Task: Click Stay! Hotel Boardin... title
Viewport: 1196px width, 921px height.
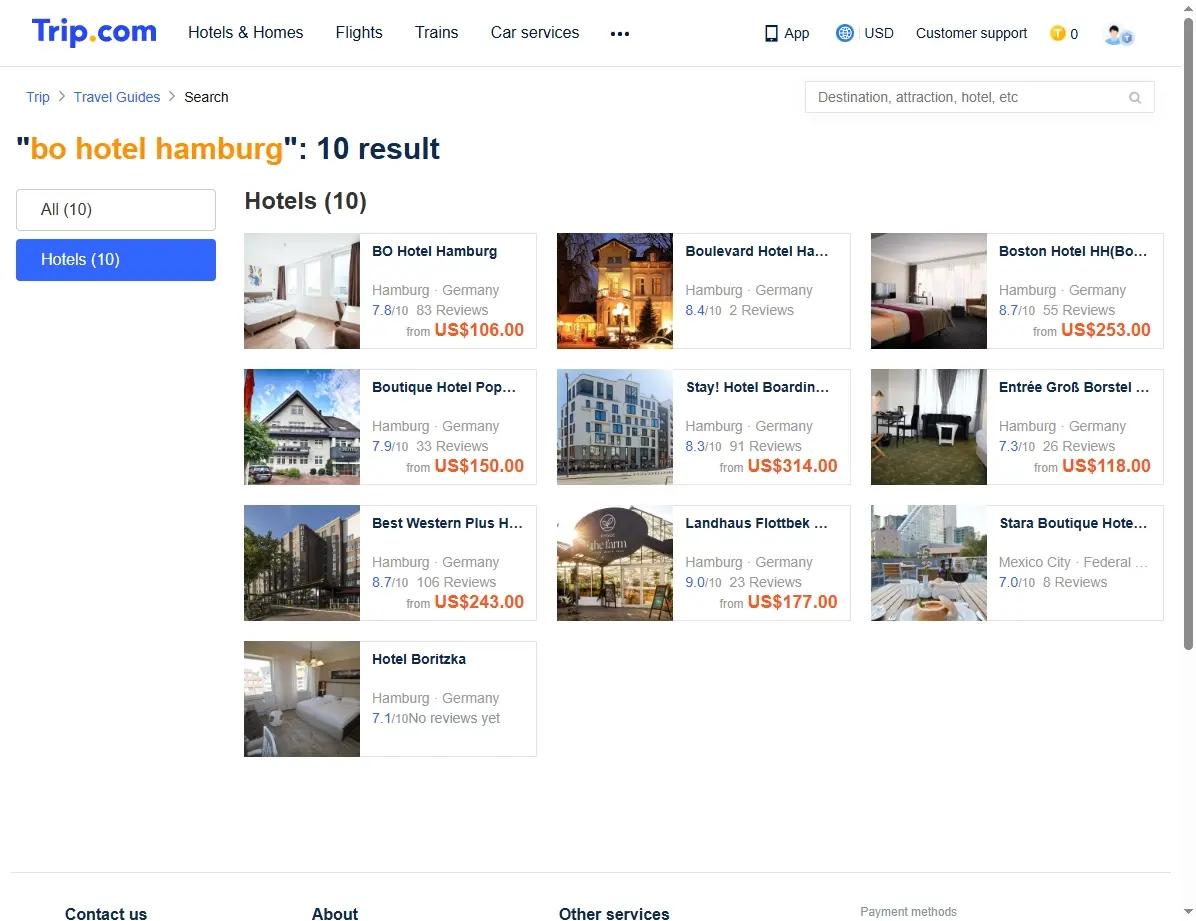Action: [x=757, y=387]
